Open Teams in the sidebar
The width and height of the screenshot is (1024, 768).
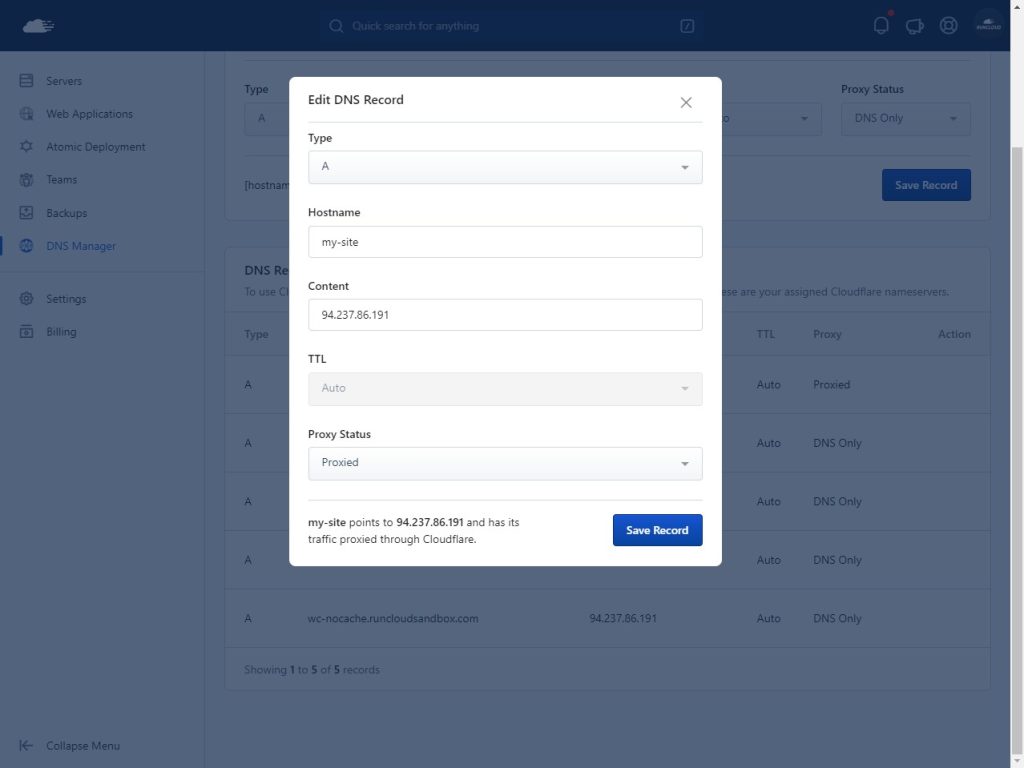pos(61,180)
